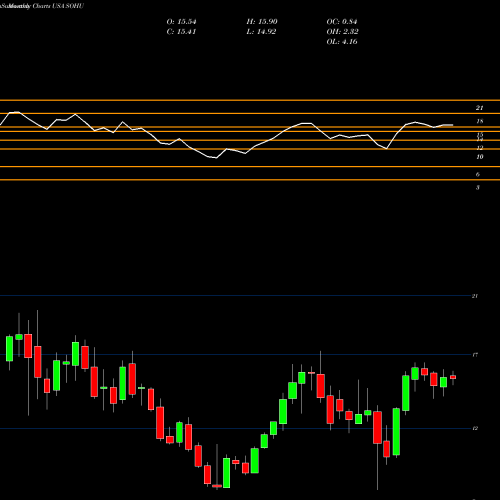500x500 pixels.
Task: Select the open value 'O: 15.54'
Action: click(x=181, y=22)
